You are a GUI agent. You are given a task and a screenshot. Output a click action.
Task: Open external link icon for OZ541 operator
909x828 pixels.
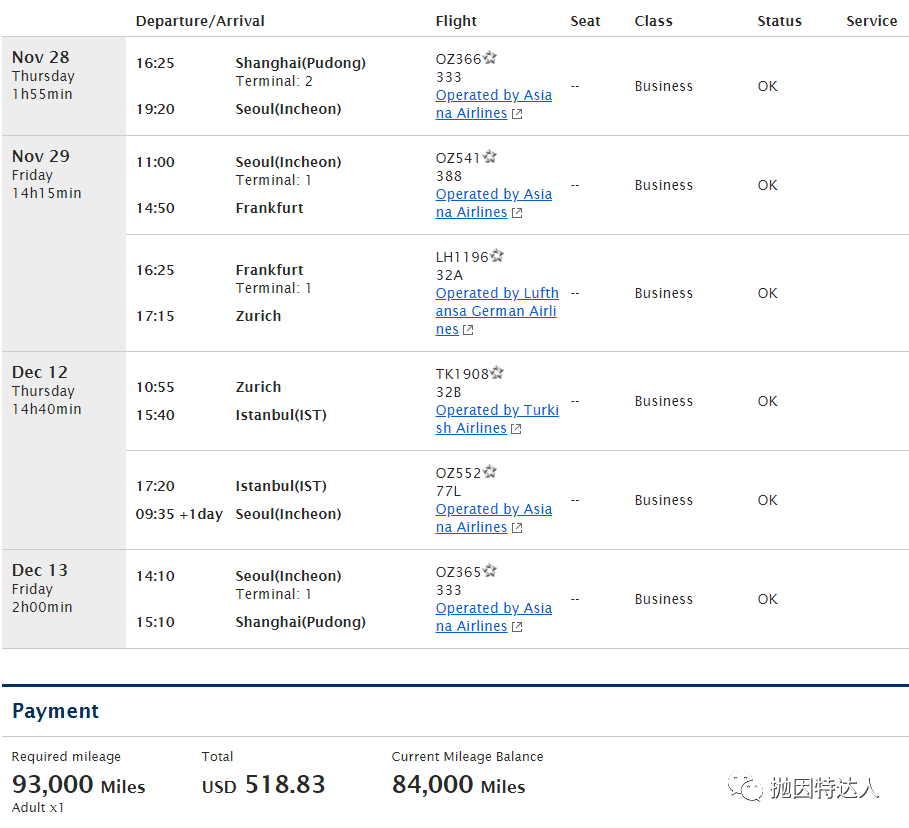517,213
